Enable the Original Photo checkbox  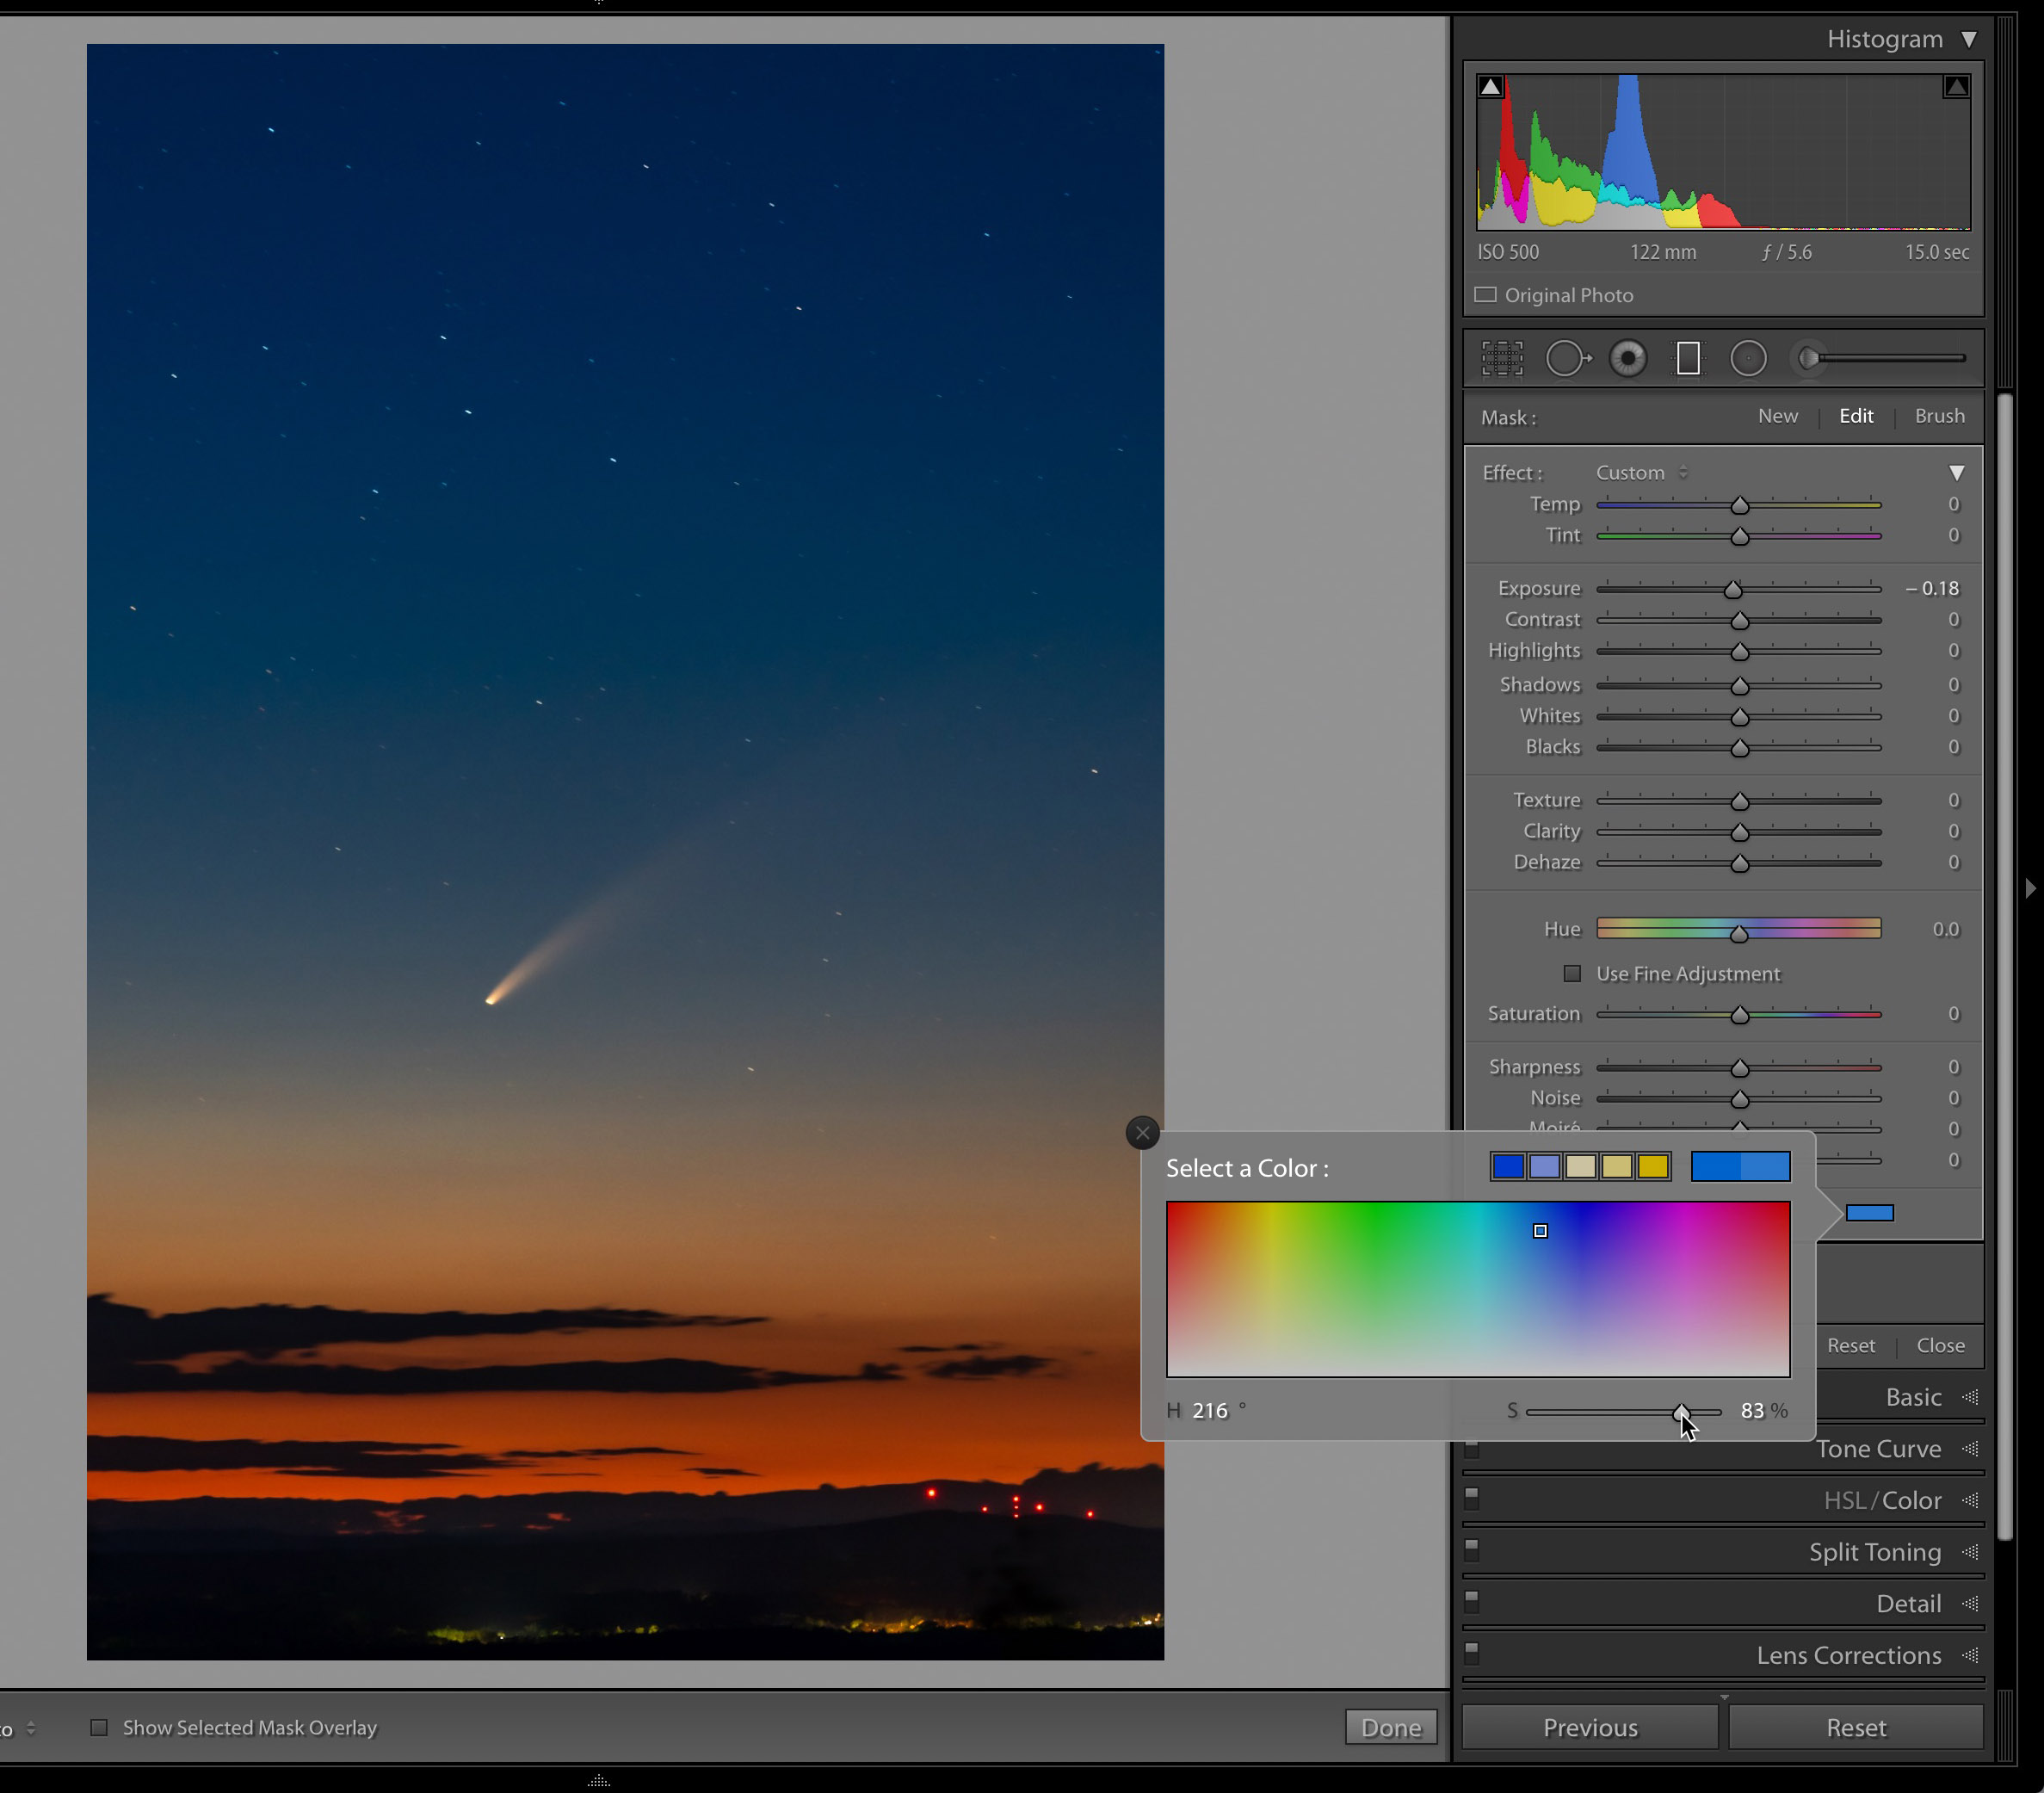1486,295
